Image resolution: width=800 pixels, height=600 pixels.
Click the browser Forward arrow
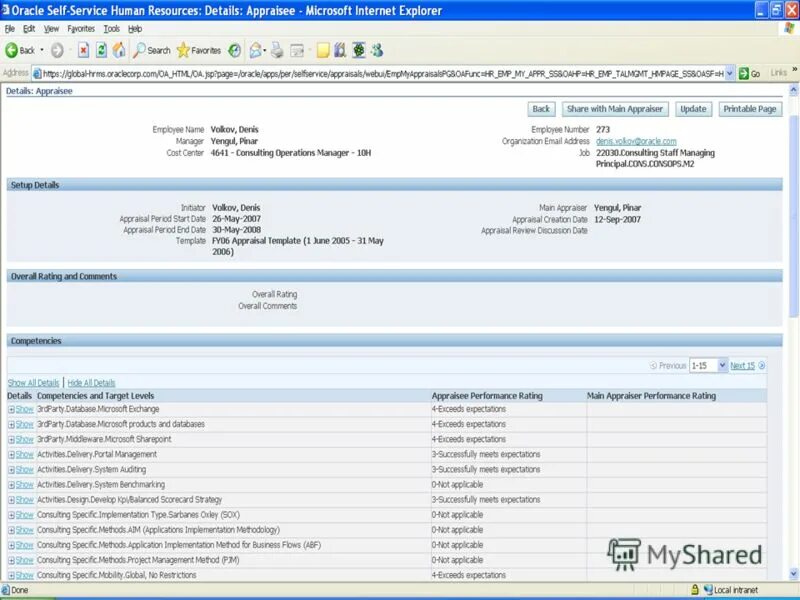pos(57,50)
